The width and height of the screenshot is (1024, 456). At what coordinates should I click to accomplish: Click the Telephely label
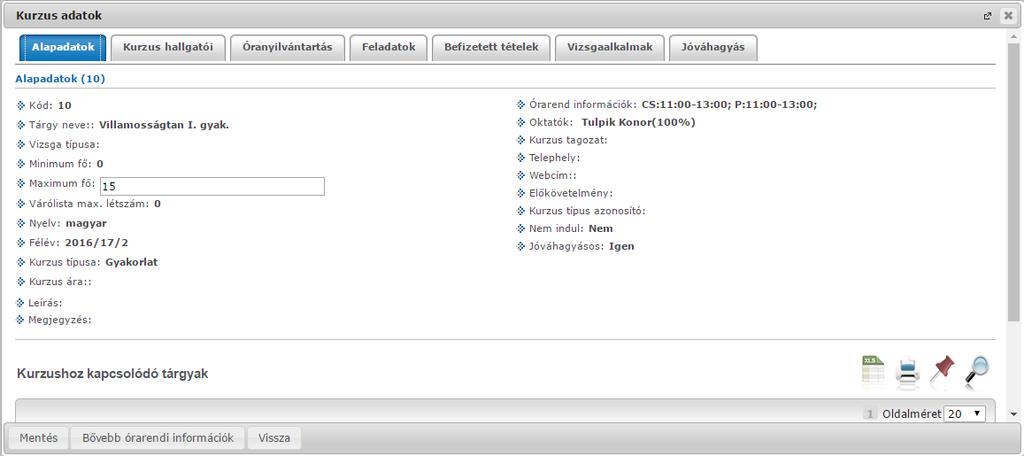[554, 157]
